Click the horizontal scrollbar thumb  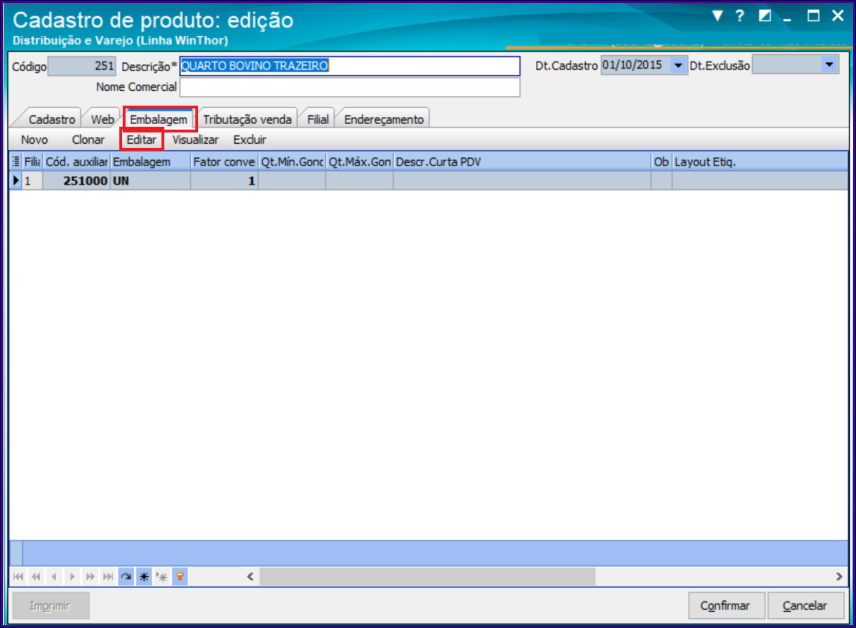click(427, 577)
